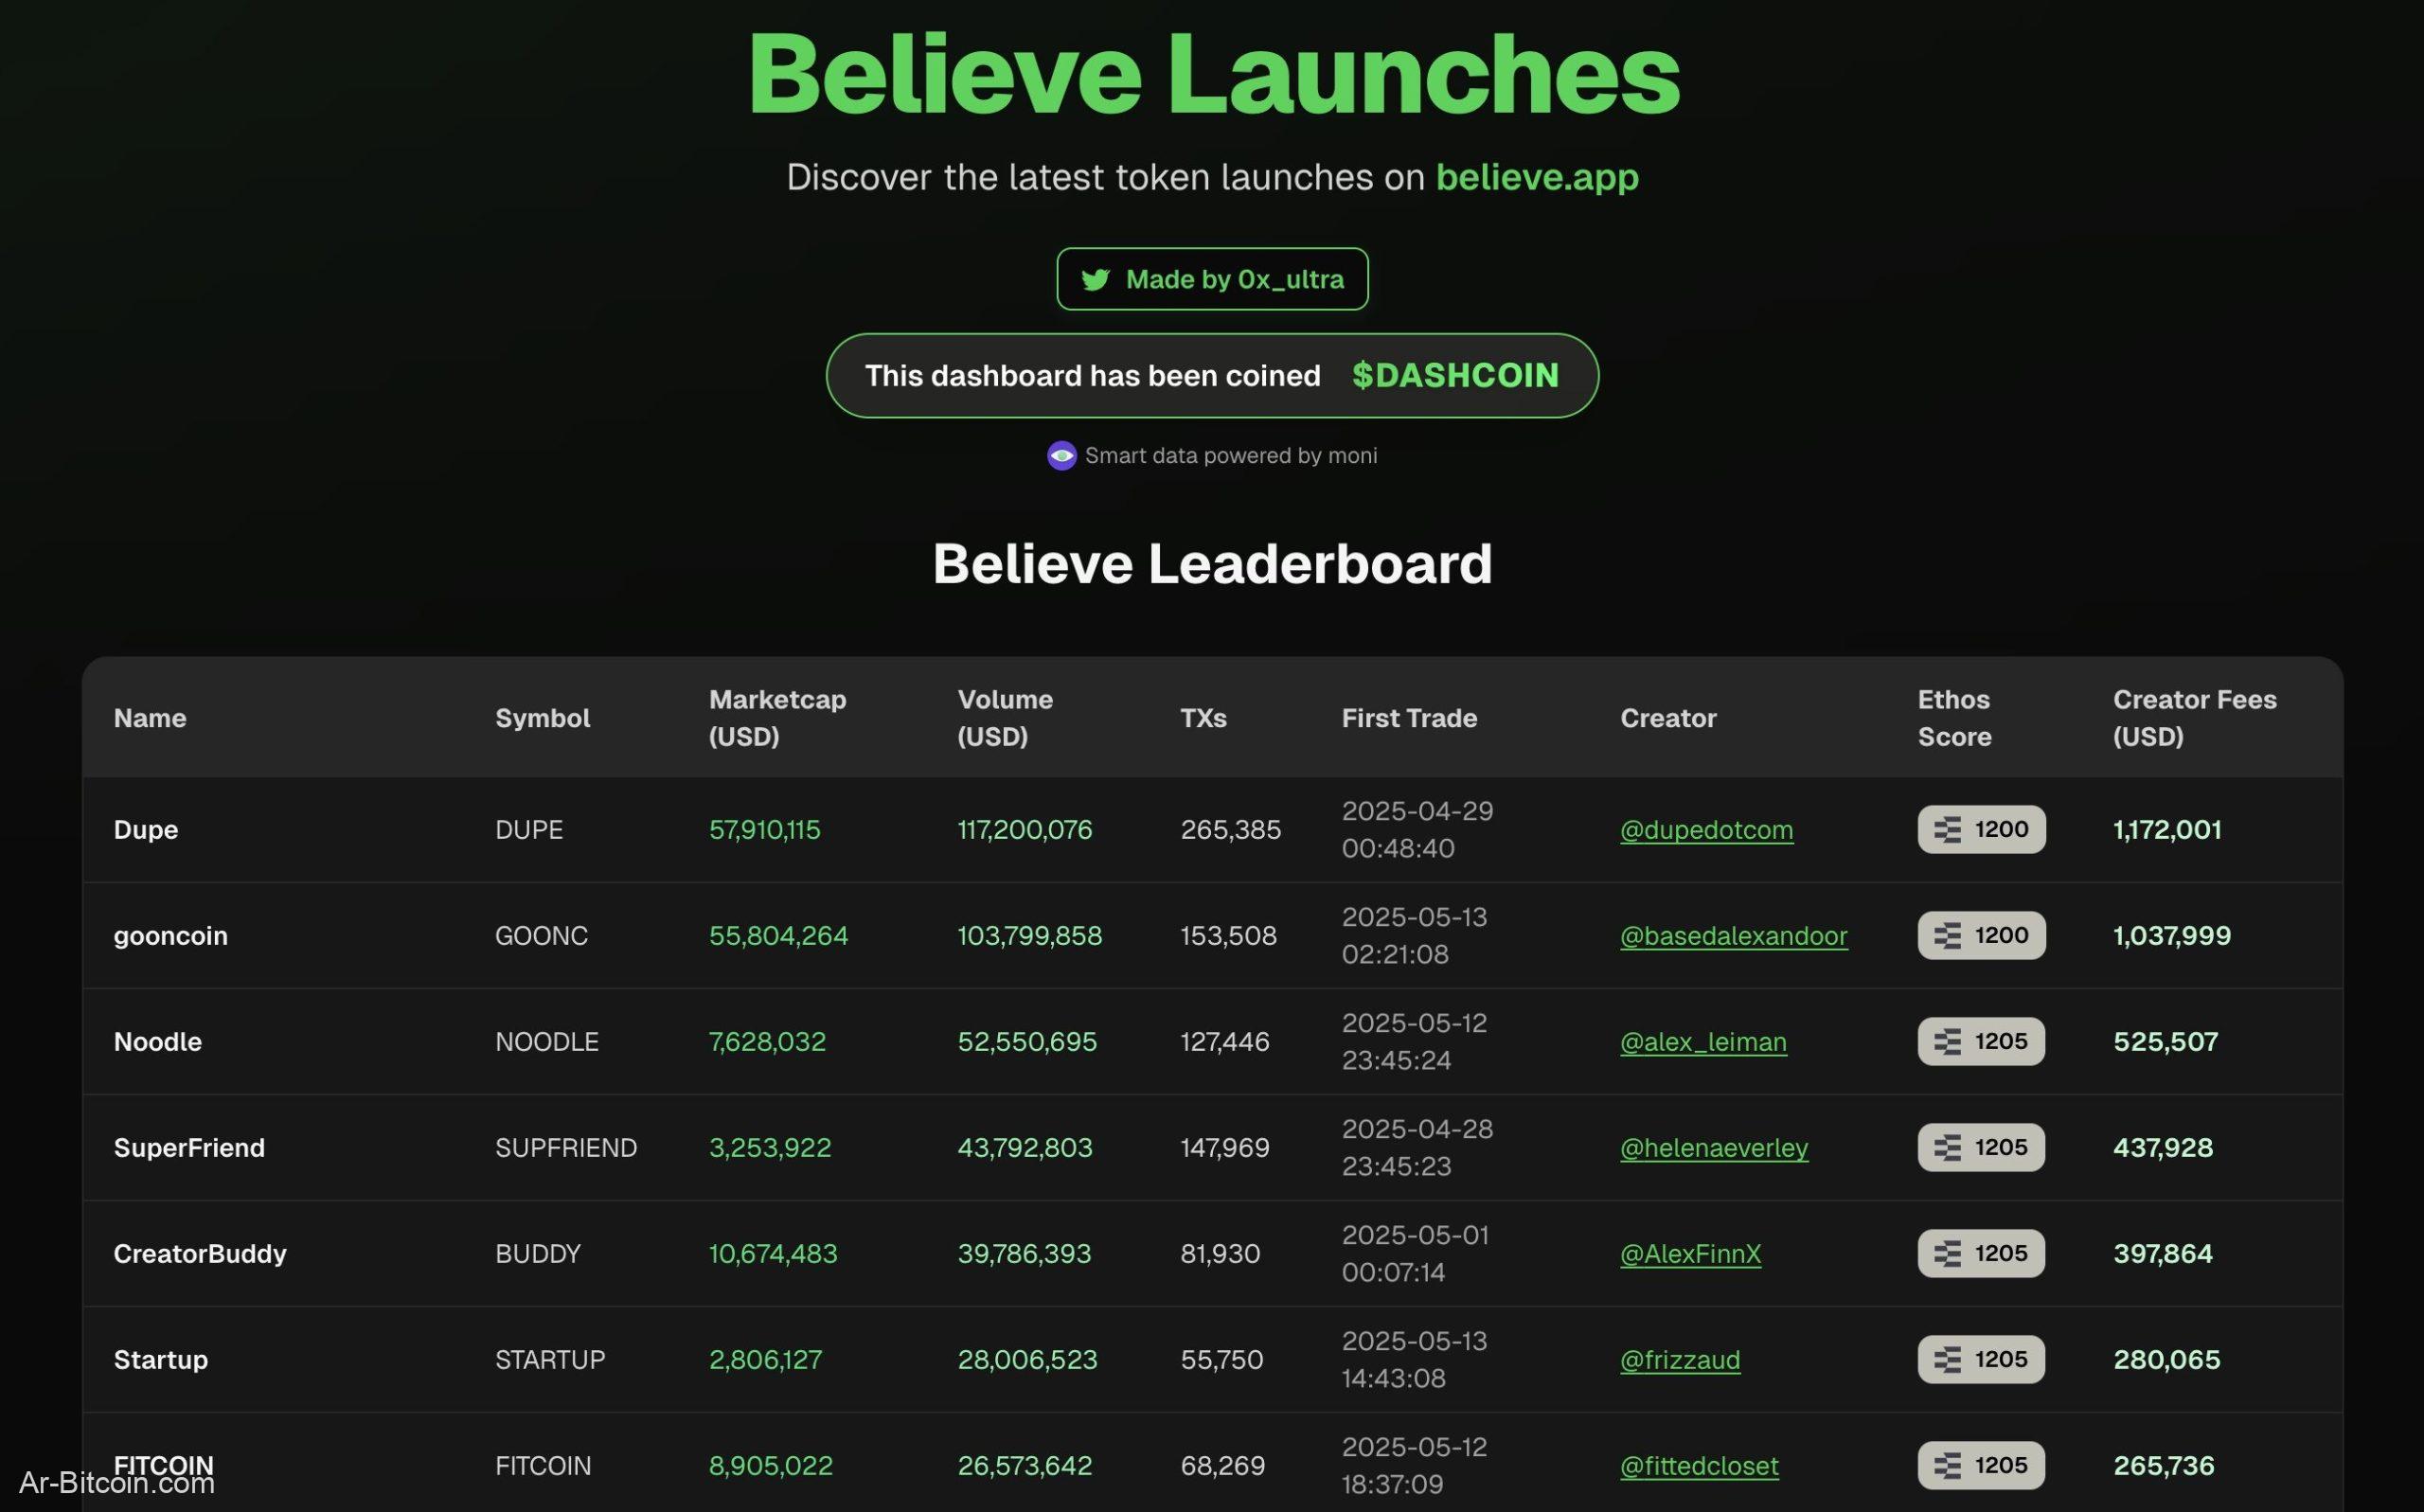Click the Dupe token name
This screenshot has height=1512, width=2424.
point(146,830)
